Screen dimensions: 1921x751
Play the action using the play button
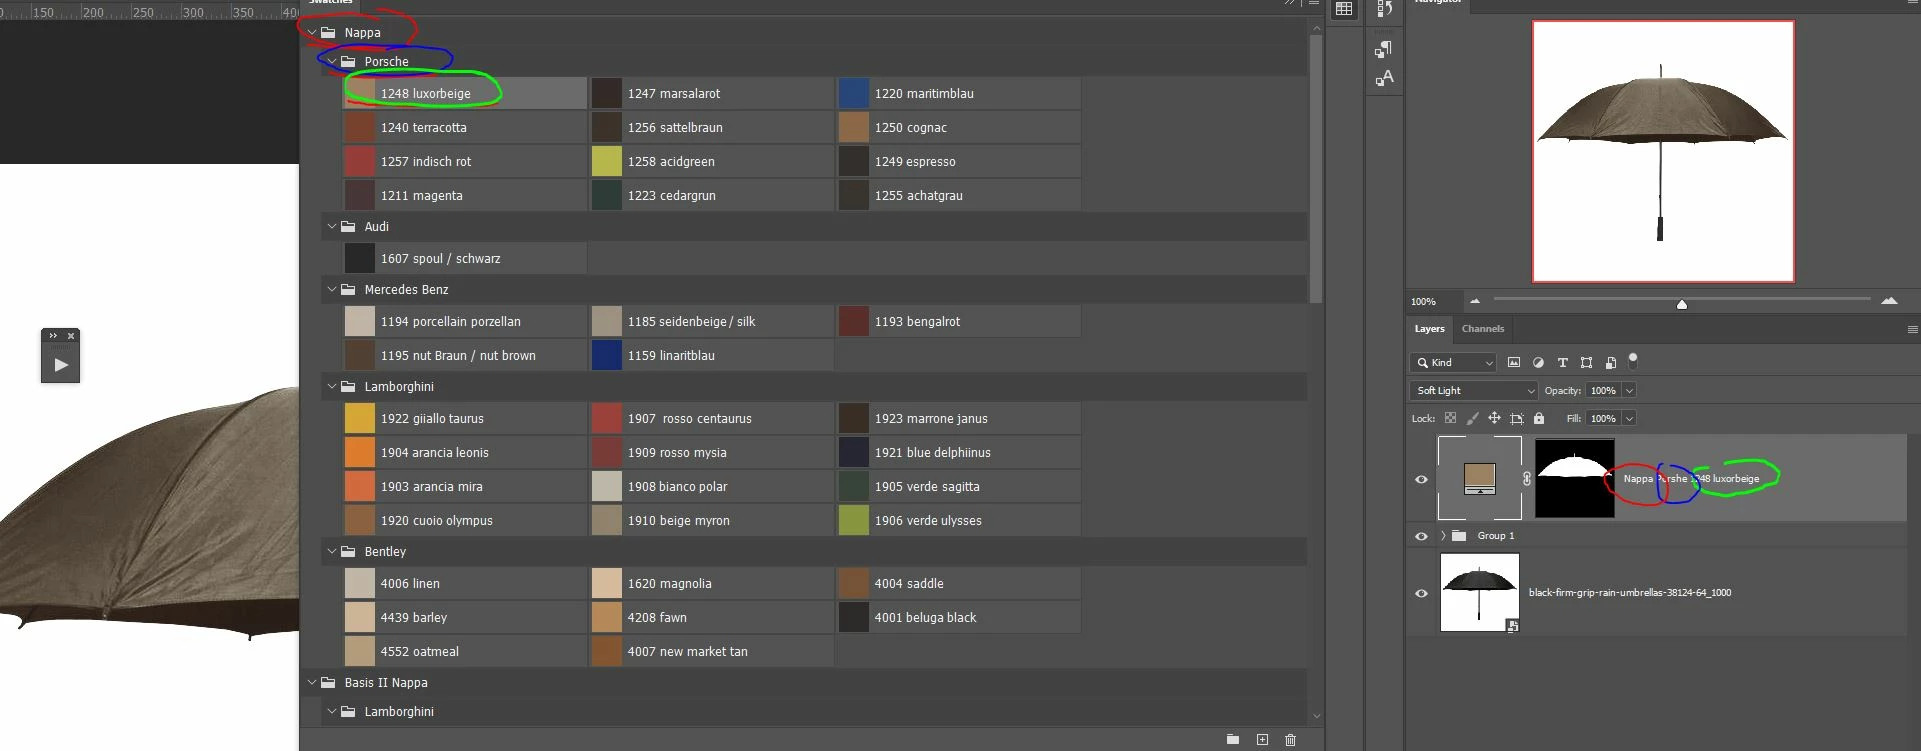pyautogui.click(x=60, y=364)
